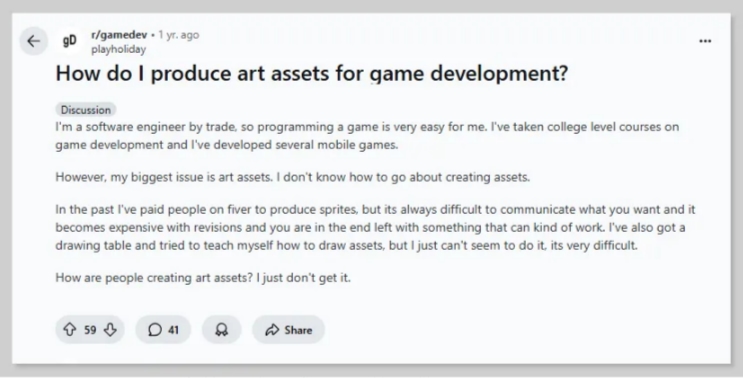Give an award using the award icon
Viewport: 743px width, 378px height.
[x=221, y=329]
